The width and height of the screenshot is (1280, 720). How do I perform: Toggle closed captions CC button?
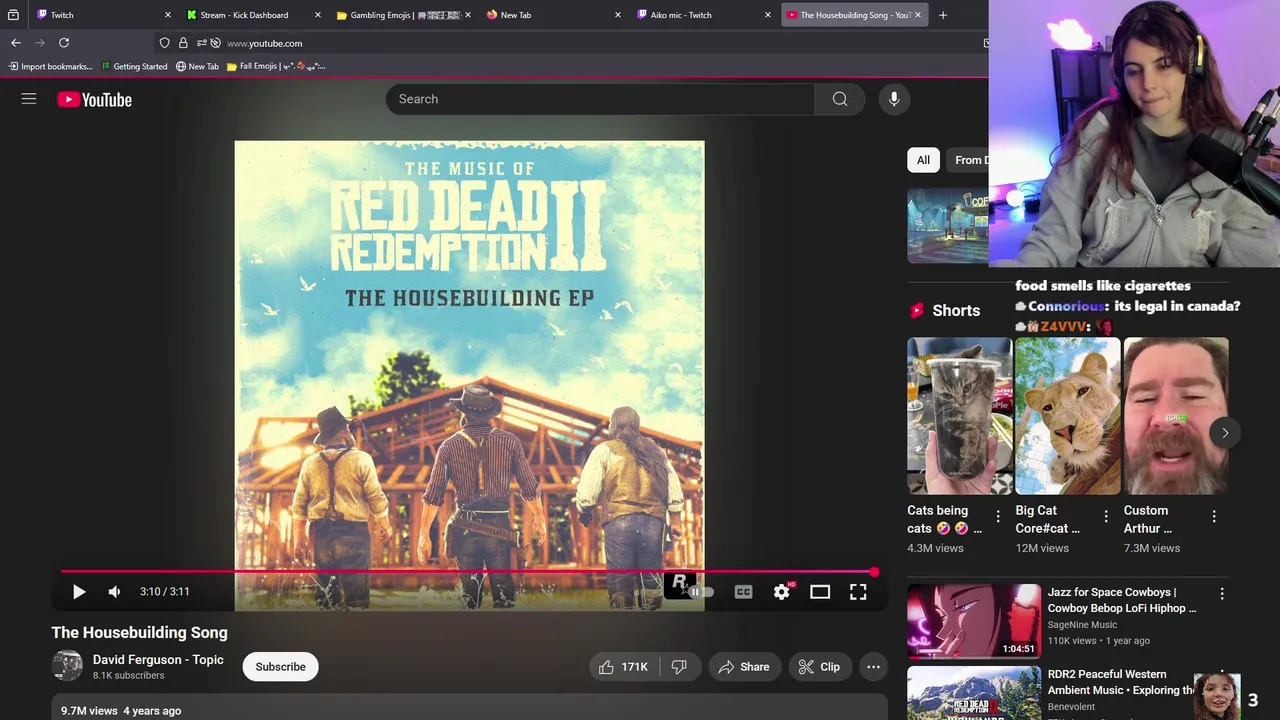(x=743, y=592)
